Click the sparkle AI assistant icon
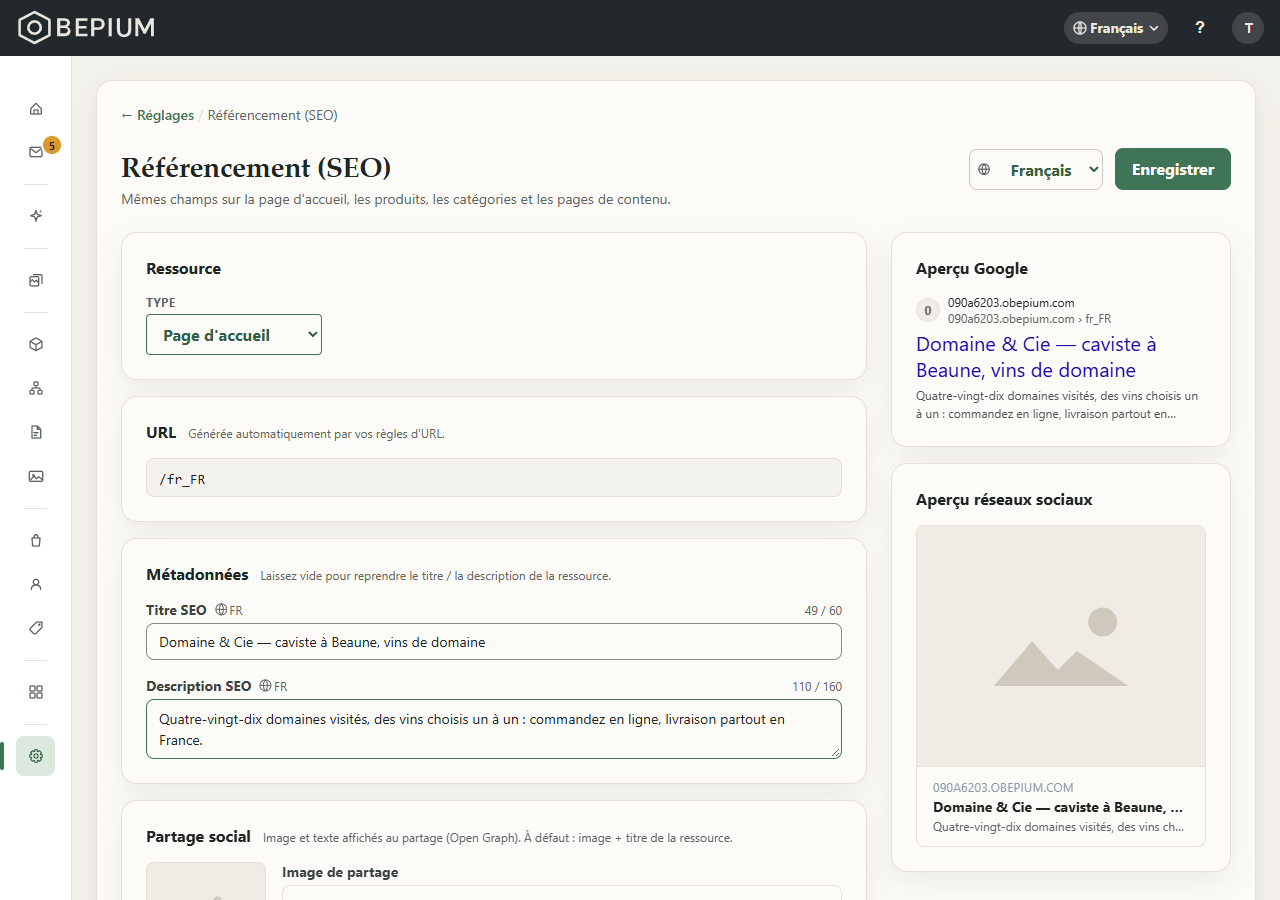Image resolution: width=1280 pixels, height=900 pixels. coord(36,216)
